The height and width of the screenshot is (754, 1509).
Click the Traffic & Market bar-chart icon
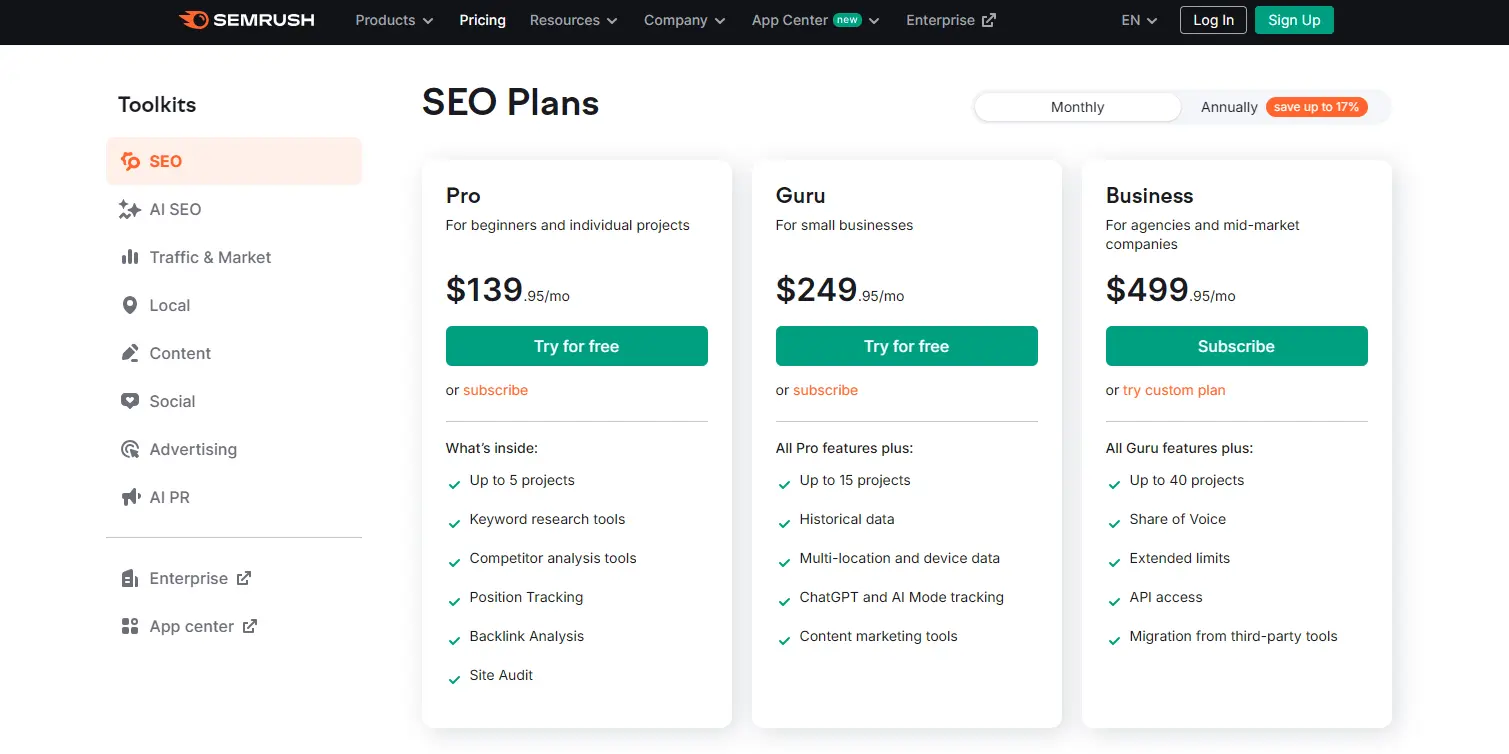click(130, 257)
